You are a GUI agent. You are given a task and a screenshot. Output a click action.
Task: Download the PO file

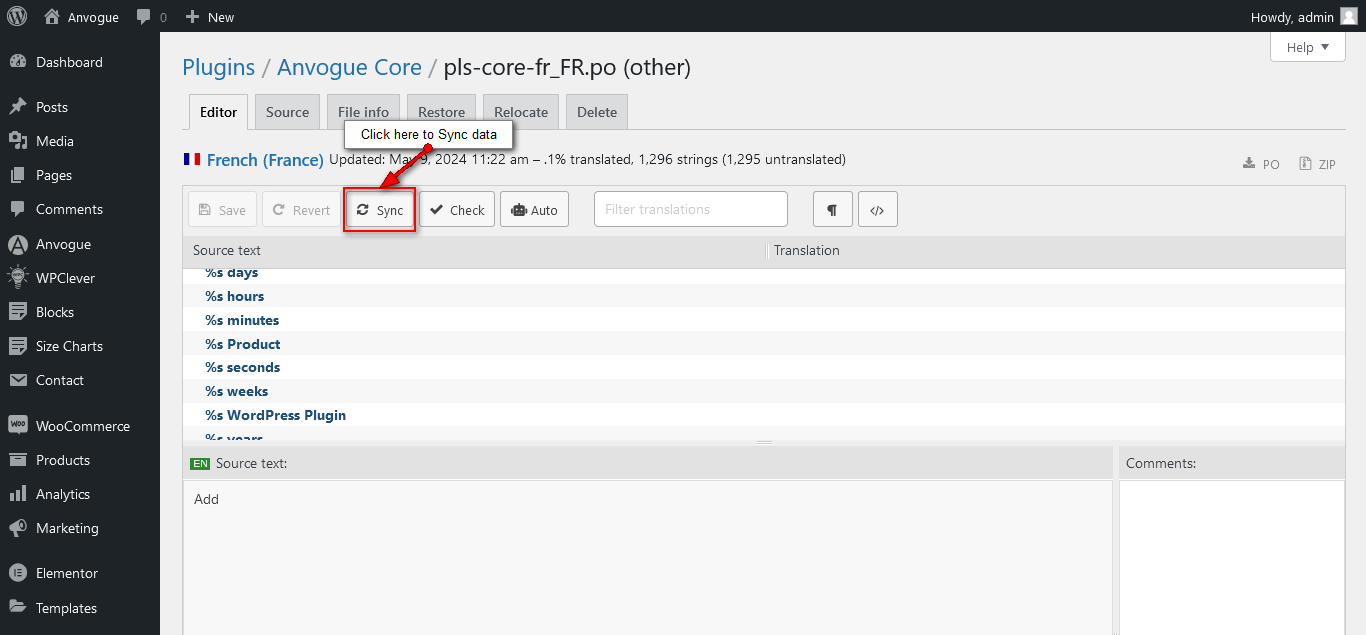pos(1261,164)
